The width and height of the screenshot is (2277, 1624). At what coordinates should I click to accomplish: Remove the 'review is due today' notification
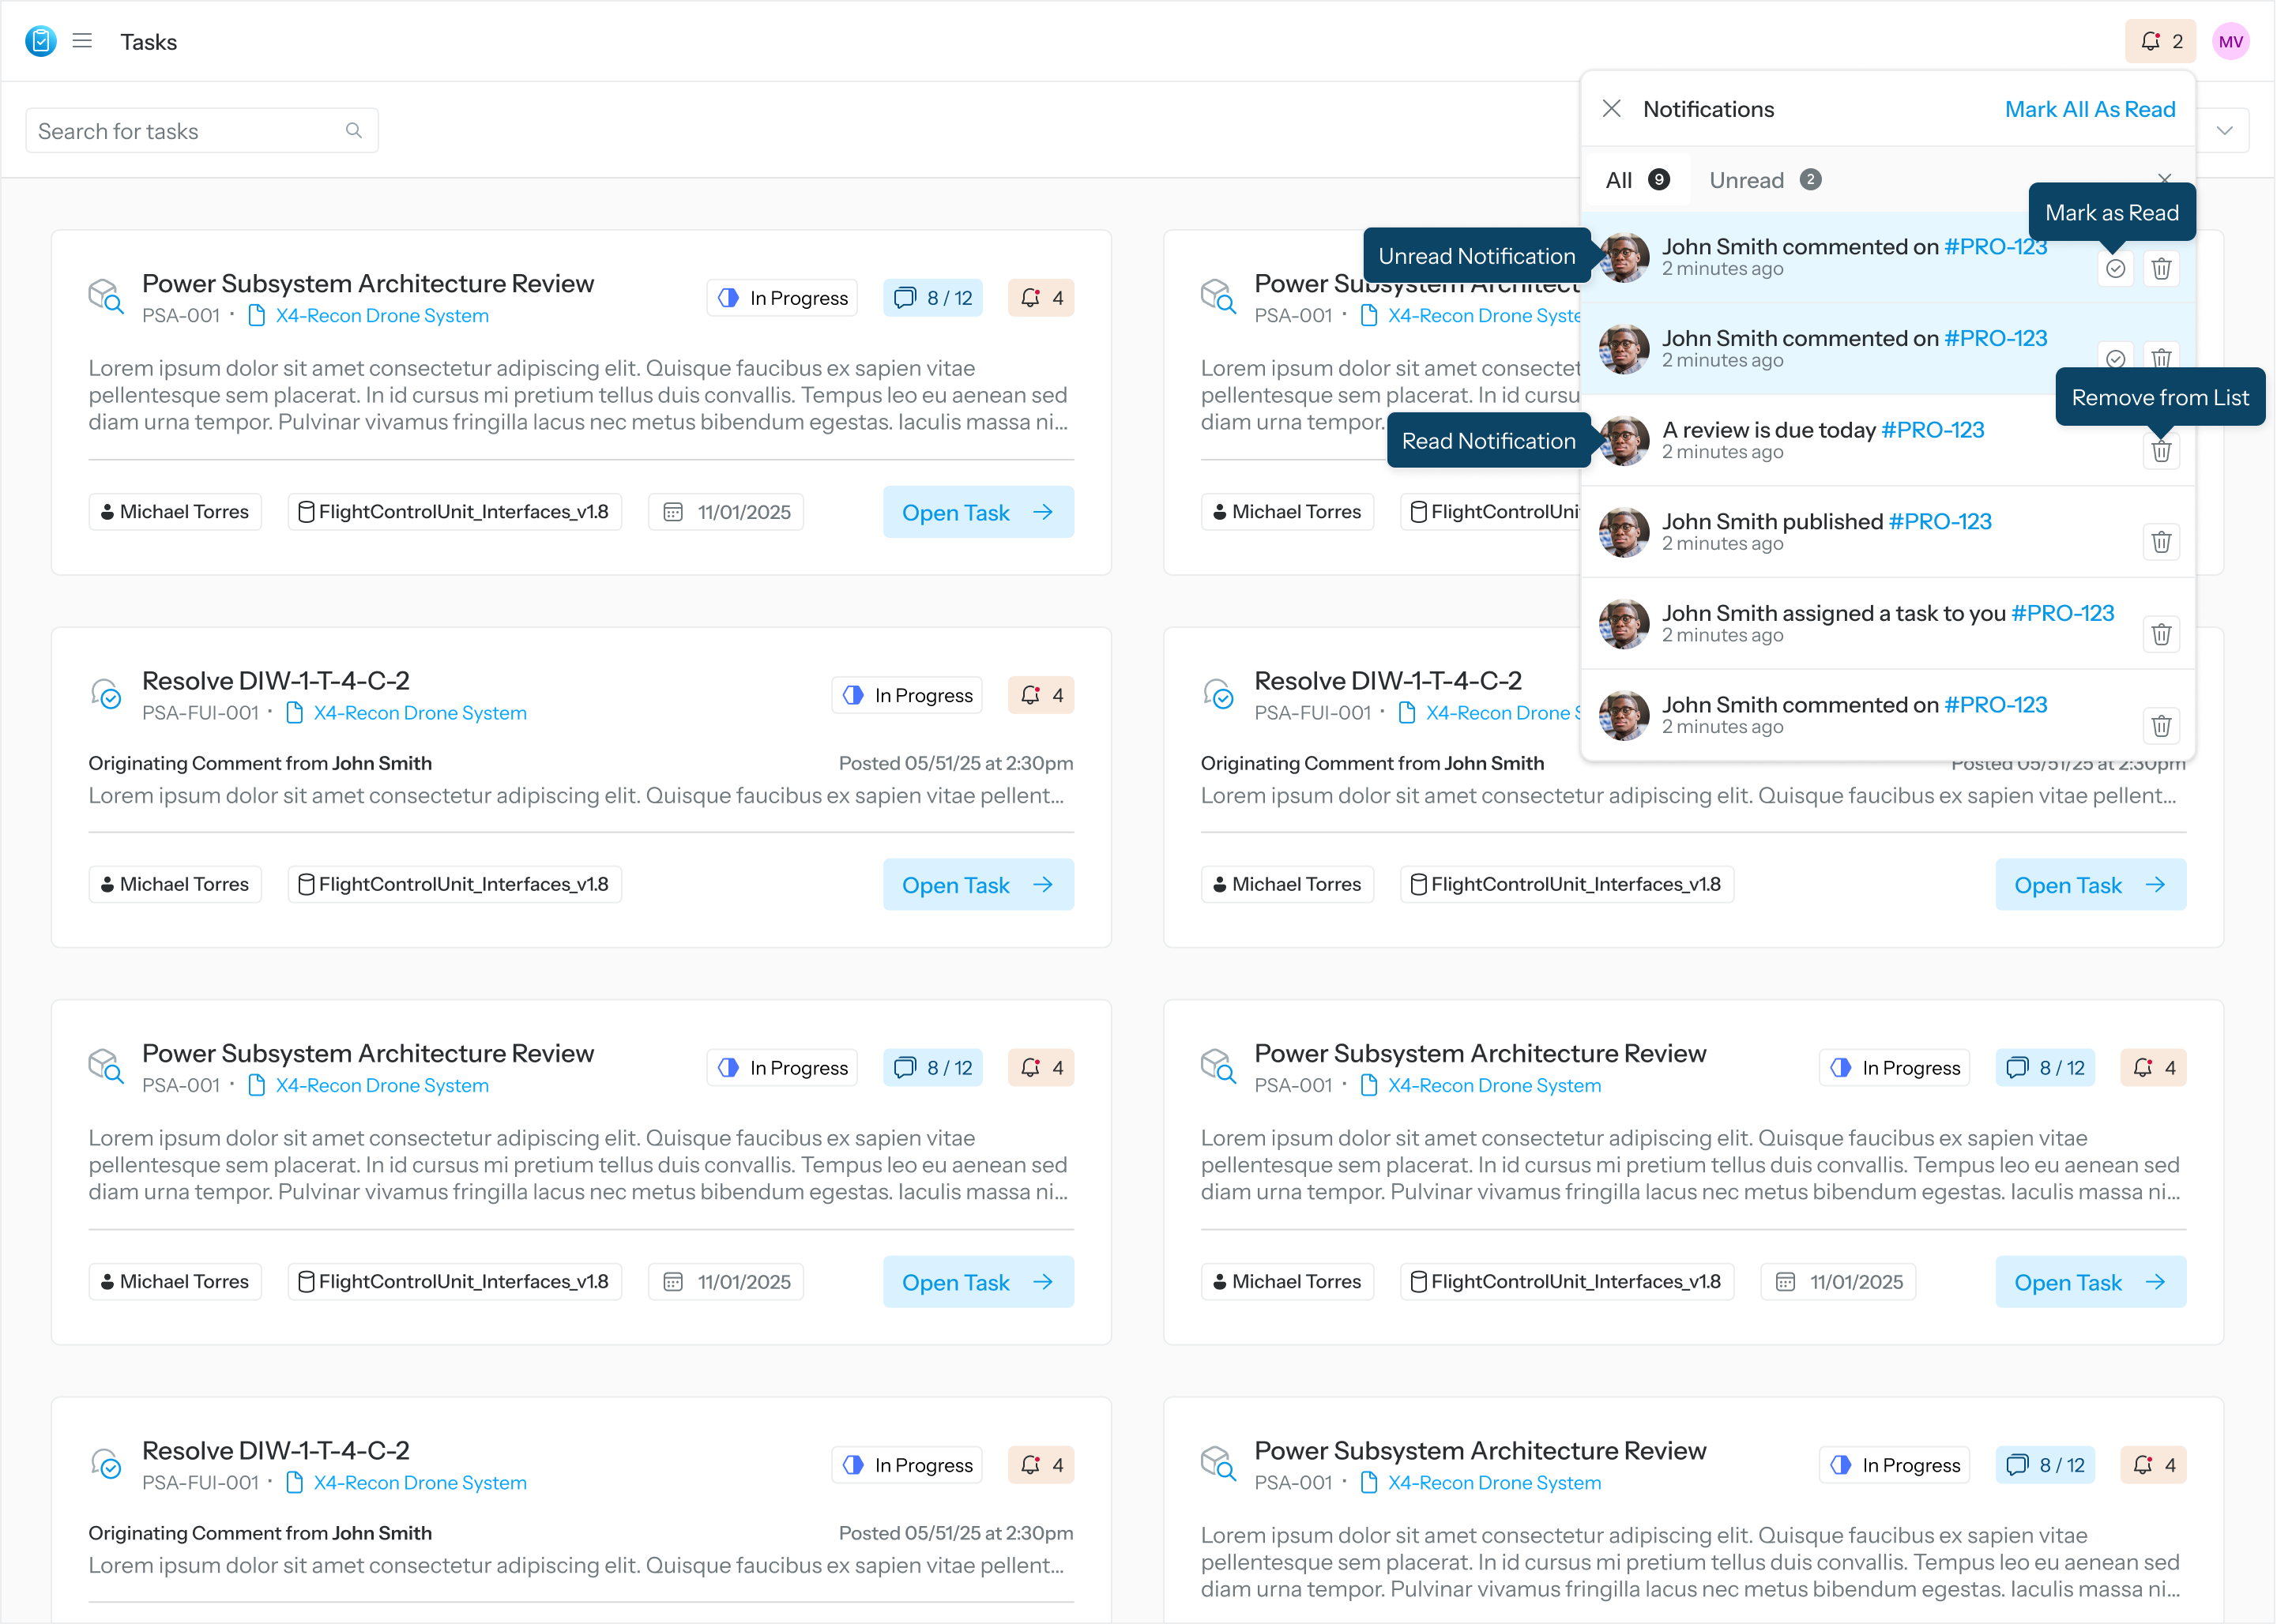click(x=2161, y=451)
